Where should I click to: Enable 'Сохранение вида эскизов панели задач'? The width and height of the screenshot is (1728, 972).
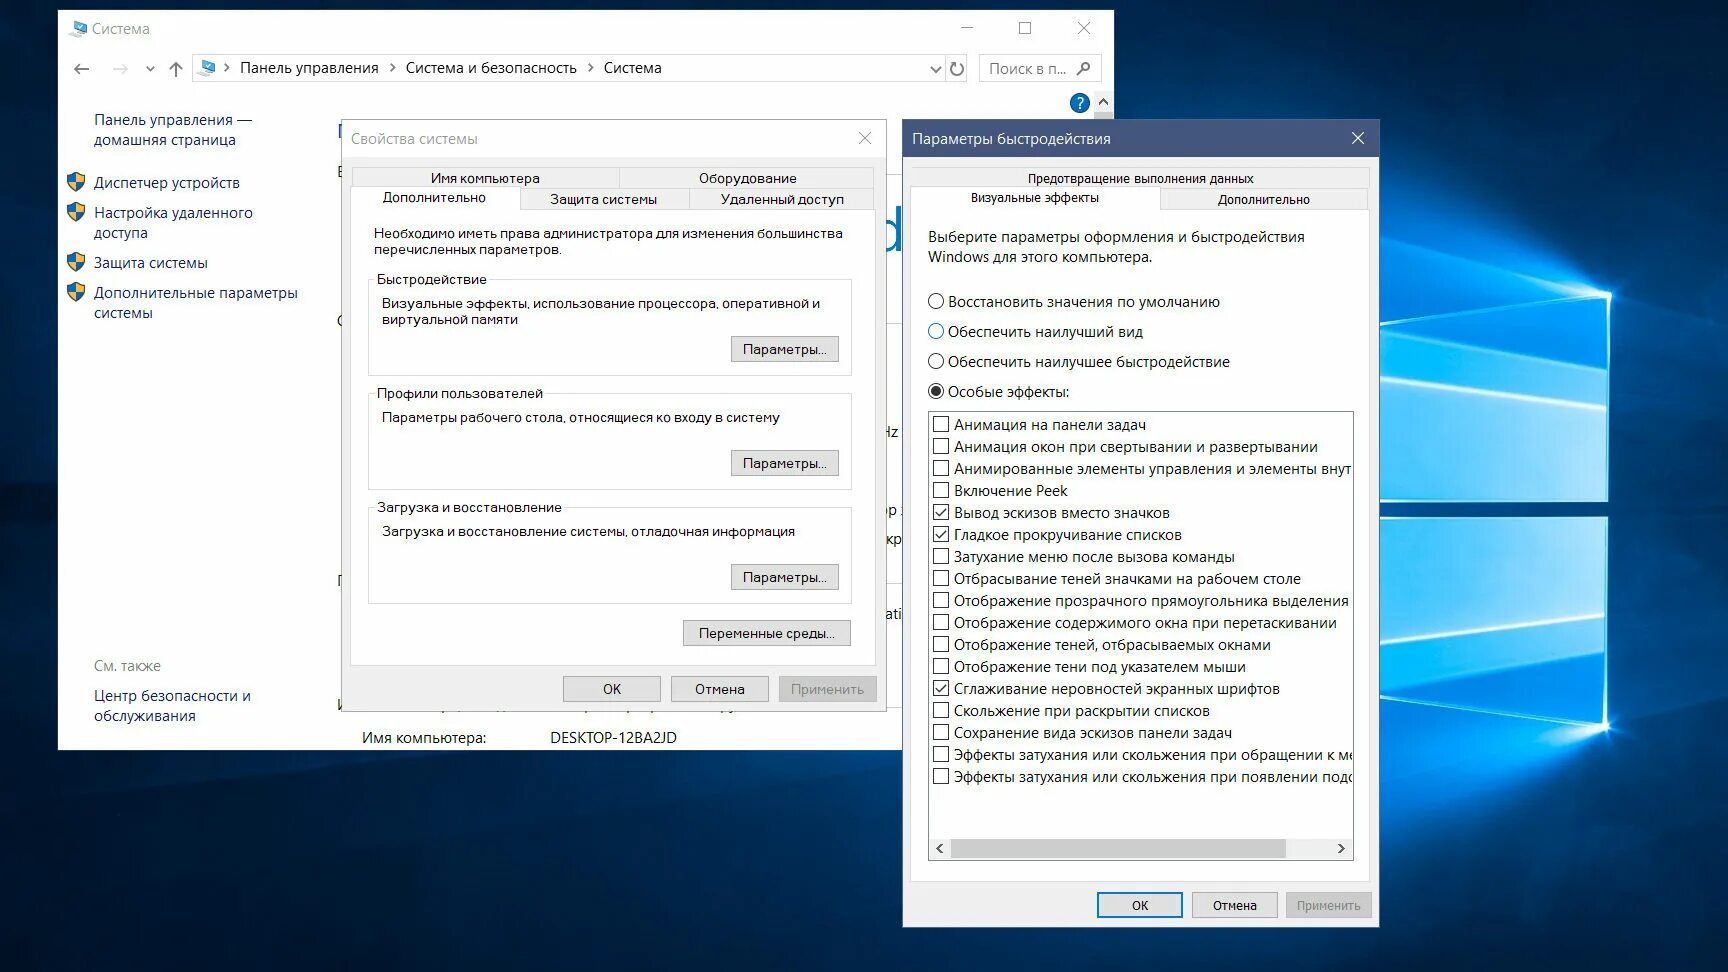941,732
